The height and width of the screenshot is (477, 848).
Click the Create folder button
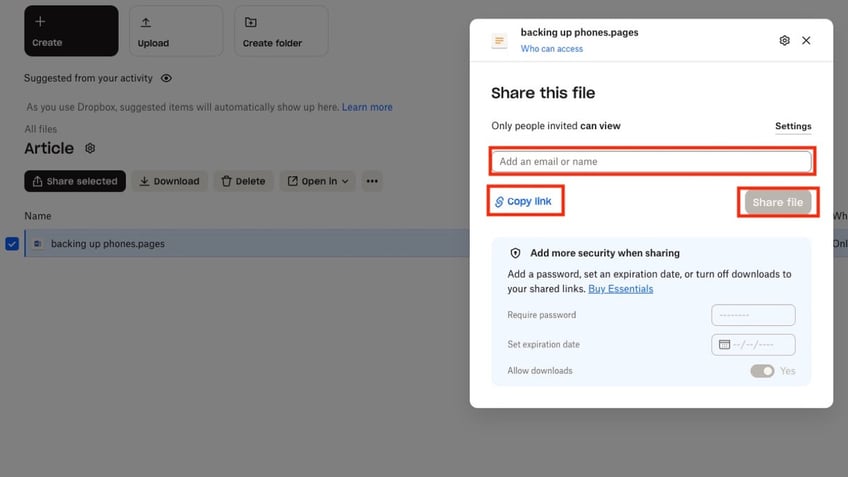pyautogui.click(x=281, y=31)
